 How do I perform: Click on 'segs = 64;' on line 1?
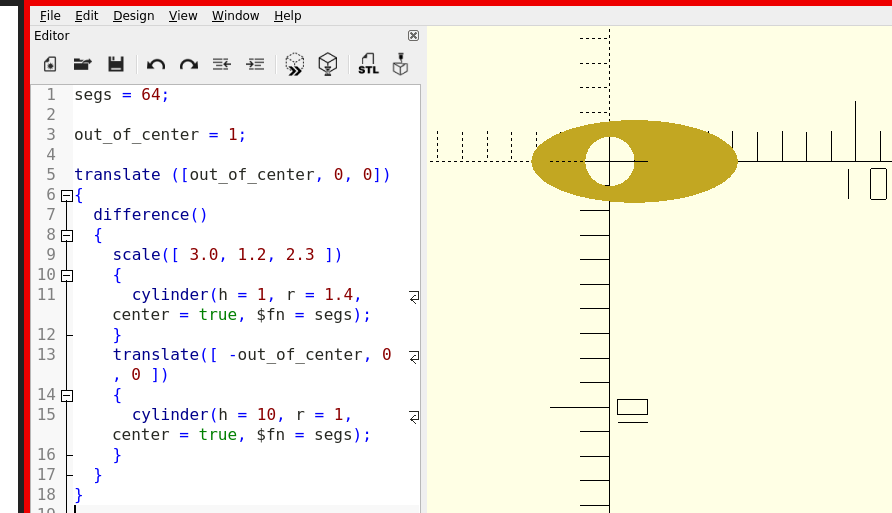click(122, 94)
